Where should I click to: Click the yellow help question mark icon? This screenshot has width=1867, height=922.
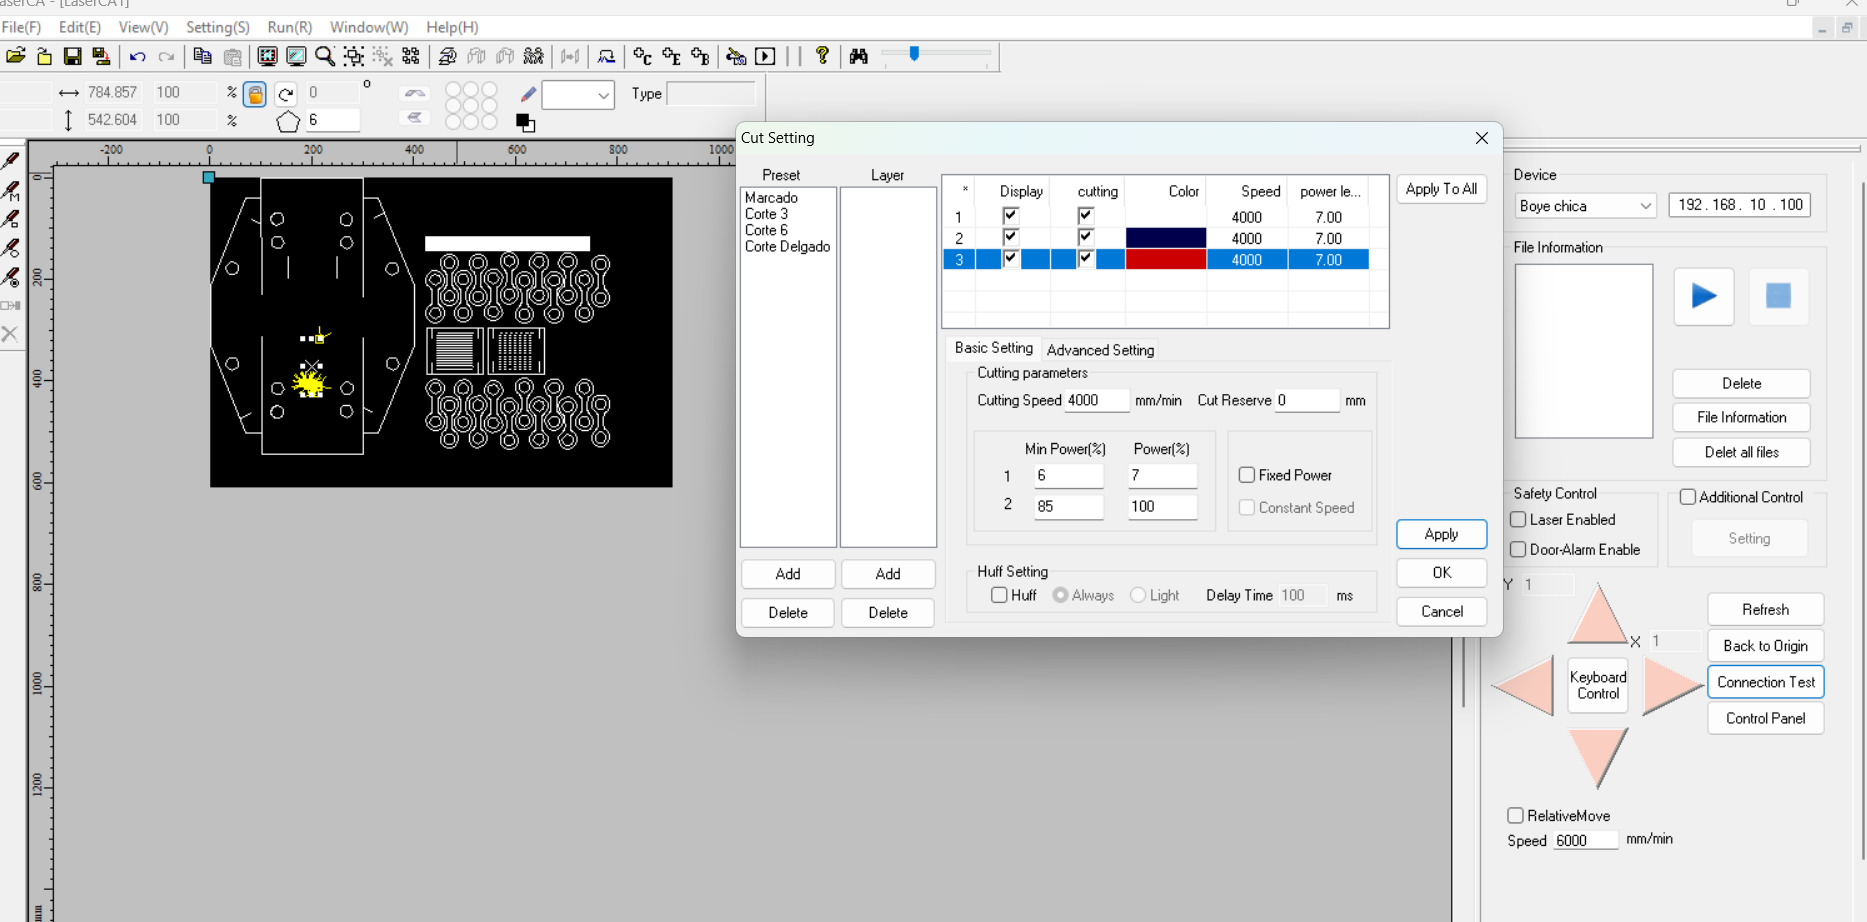pos(822,56)
